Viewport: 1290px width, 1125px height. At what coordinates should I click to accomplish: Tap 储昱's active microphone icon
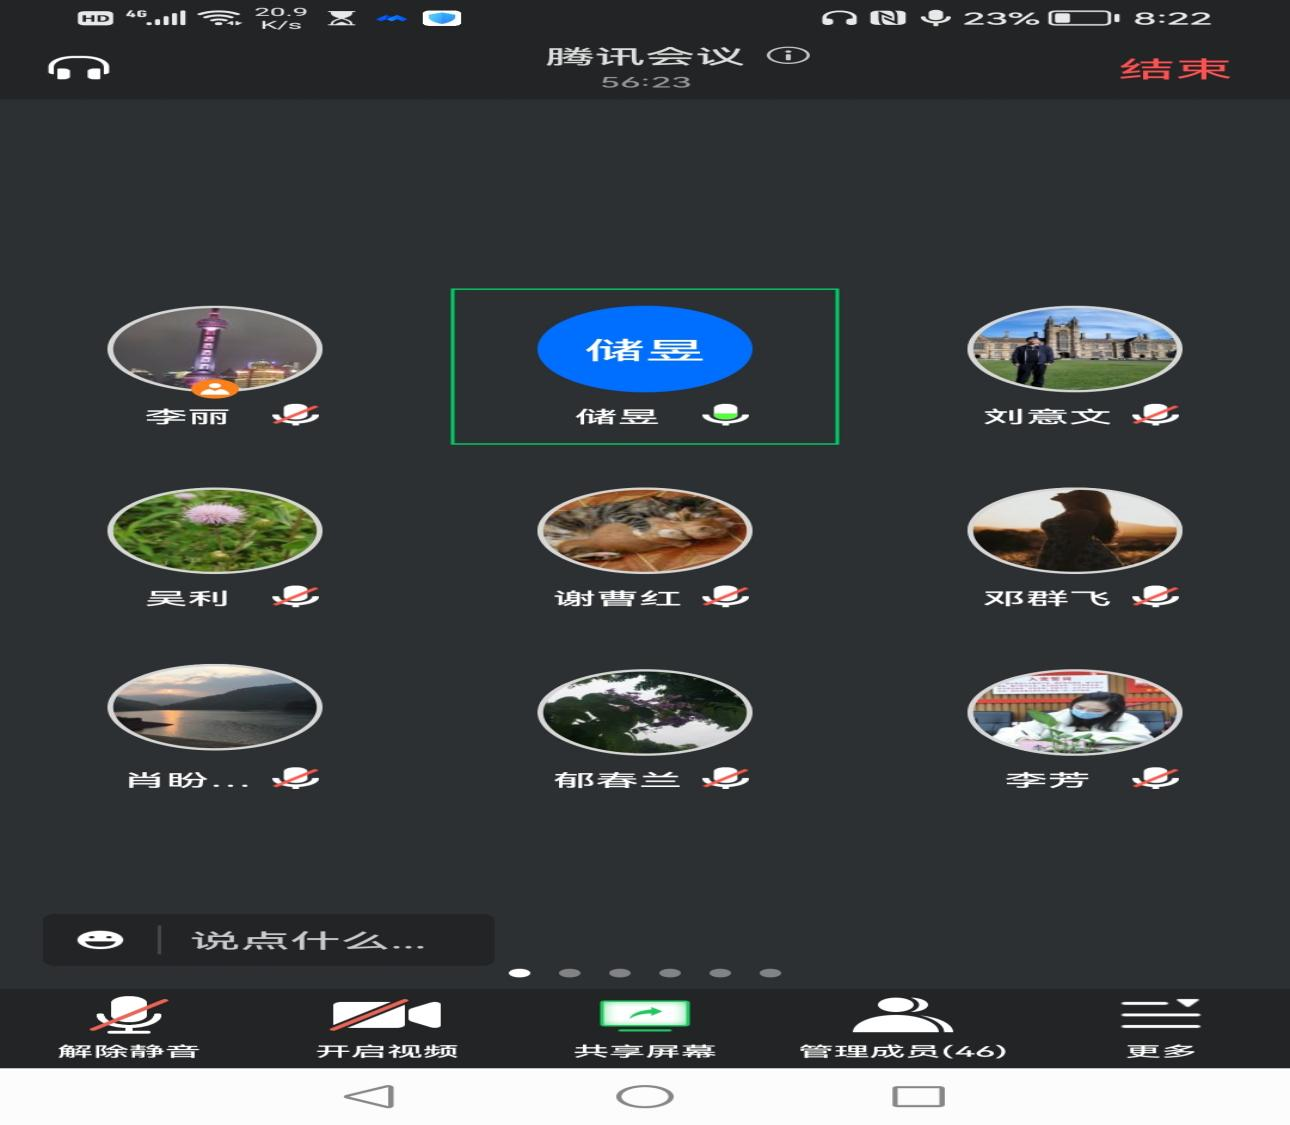click(726, 415)
